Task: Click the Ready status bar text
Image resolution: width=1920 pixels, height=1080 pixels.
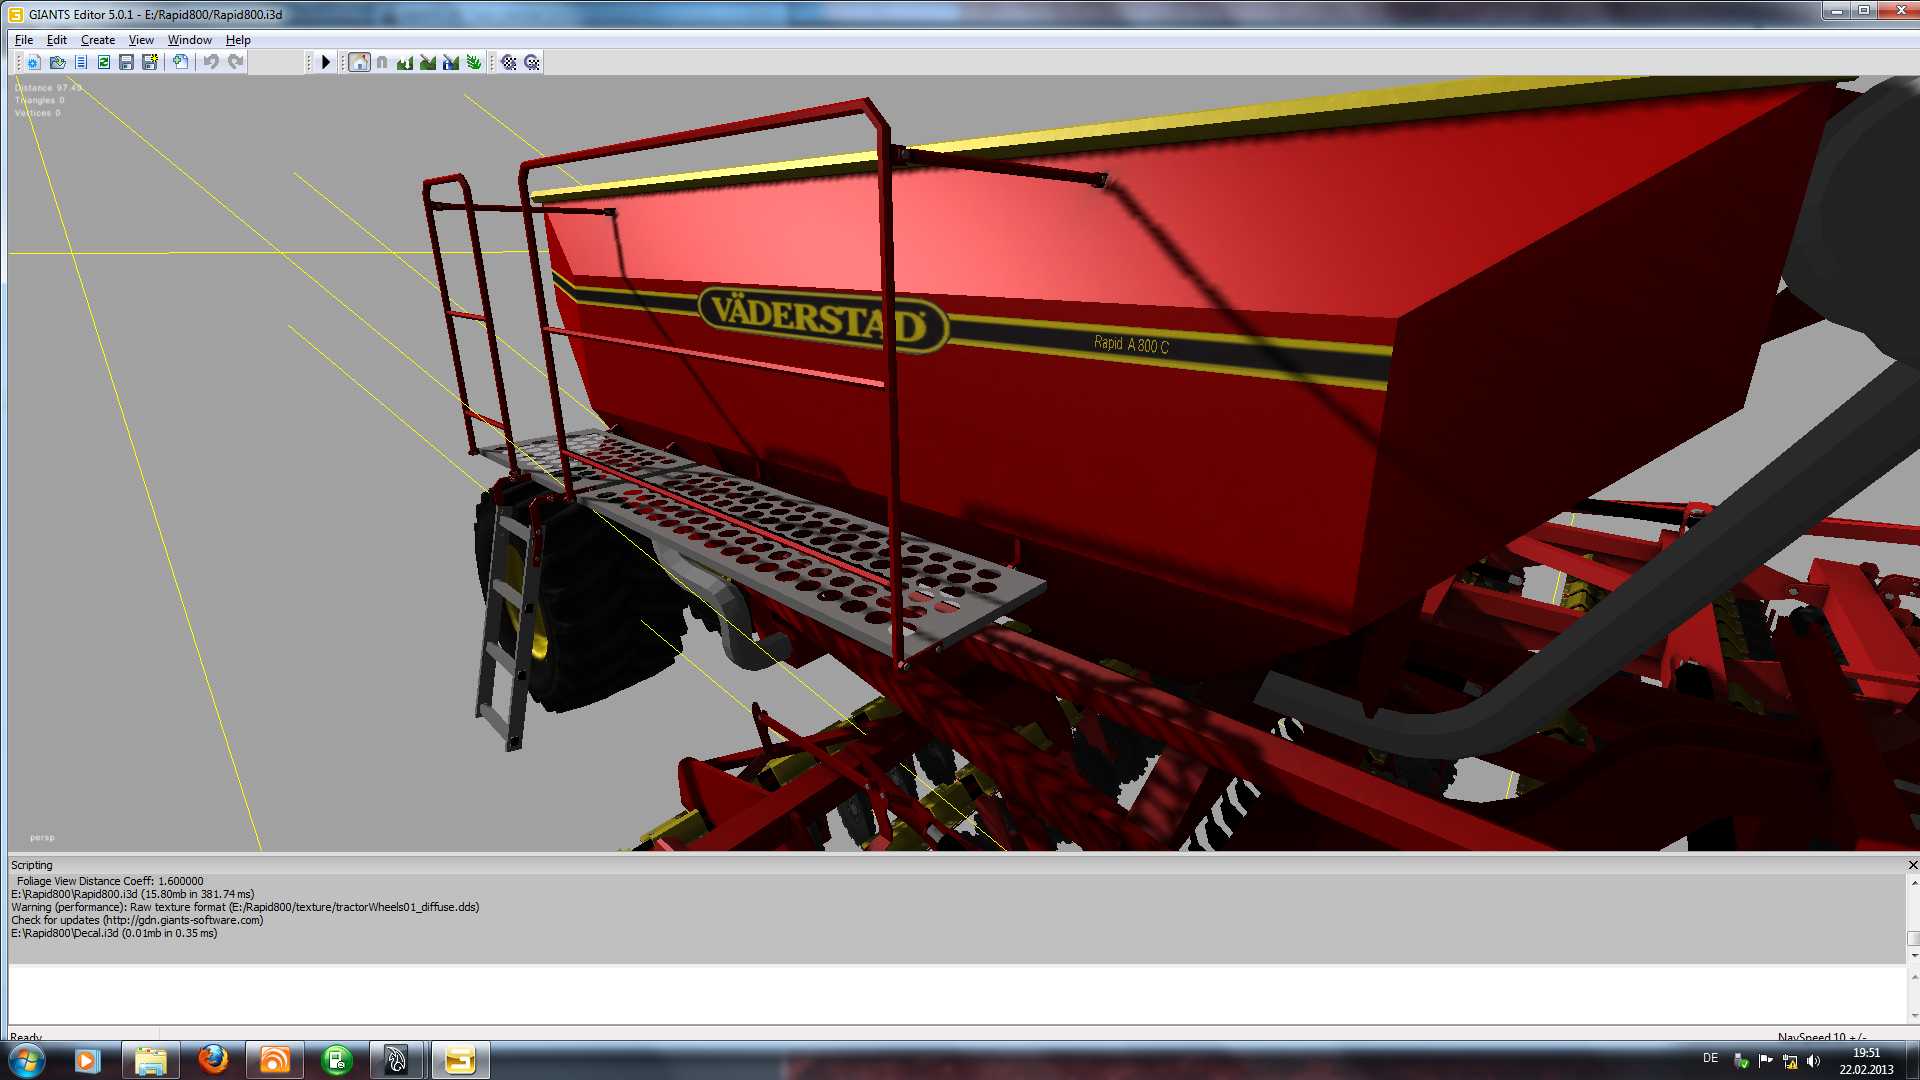Action: (x=26, y=1037)
